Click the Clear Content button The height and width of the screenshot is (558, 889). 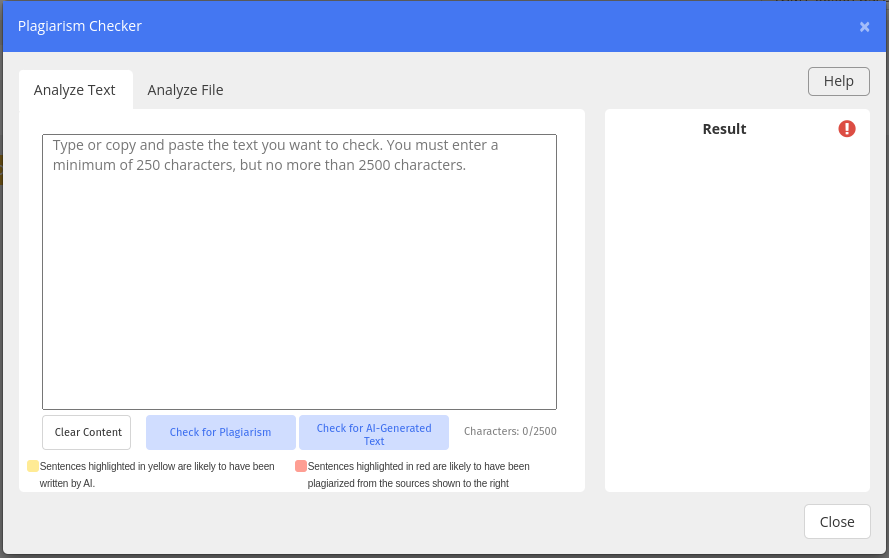click(x=87, y=432)
